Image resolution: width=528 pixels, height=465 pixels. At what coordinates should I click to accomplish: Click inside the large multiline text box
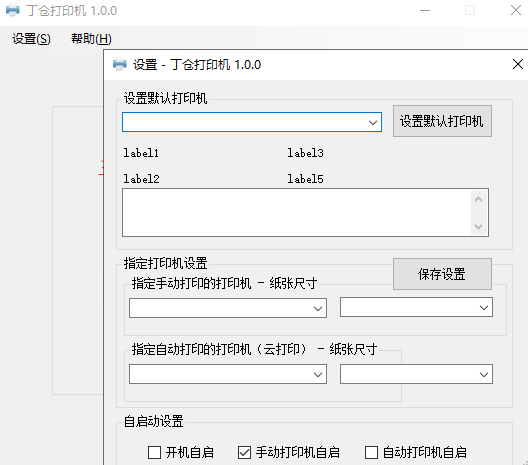pos(297,212)
